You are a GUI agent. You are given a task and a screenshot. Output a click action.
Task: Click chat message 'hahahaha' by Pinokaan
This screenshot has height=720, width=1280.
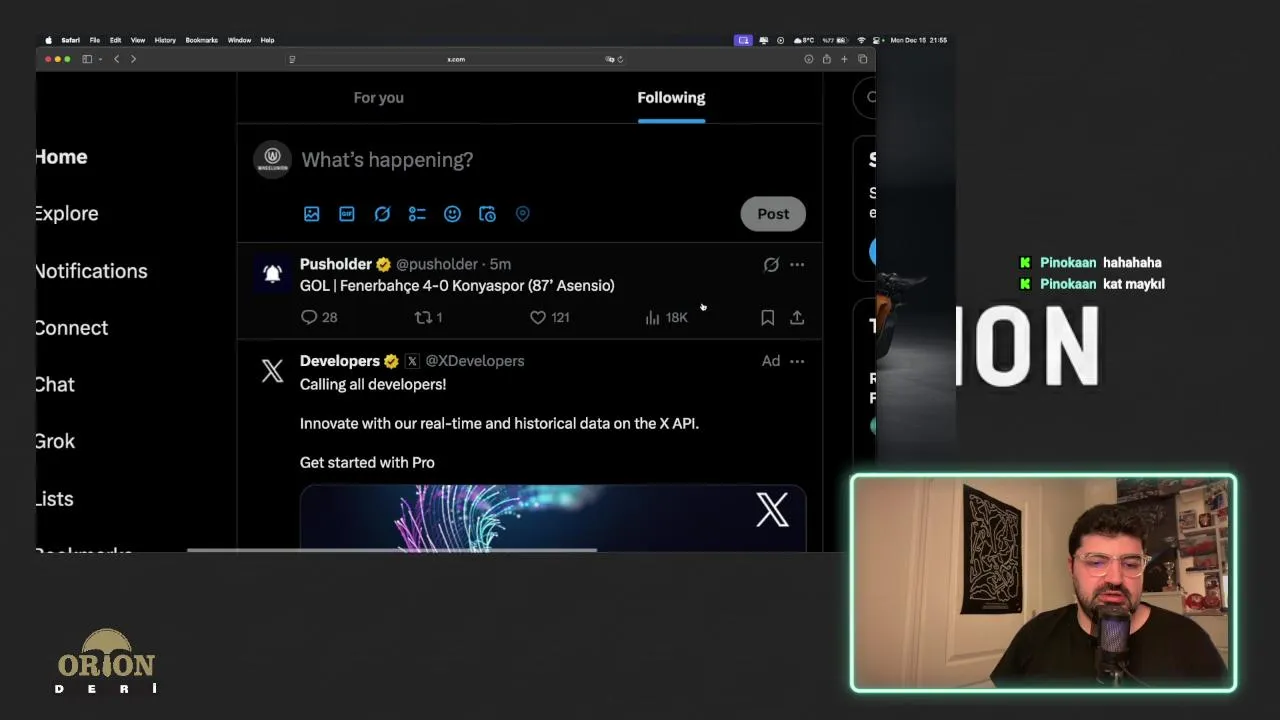(1132, 263)
